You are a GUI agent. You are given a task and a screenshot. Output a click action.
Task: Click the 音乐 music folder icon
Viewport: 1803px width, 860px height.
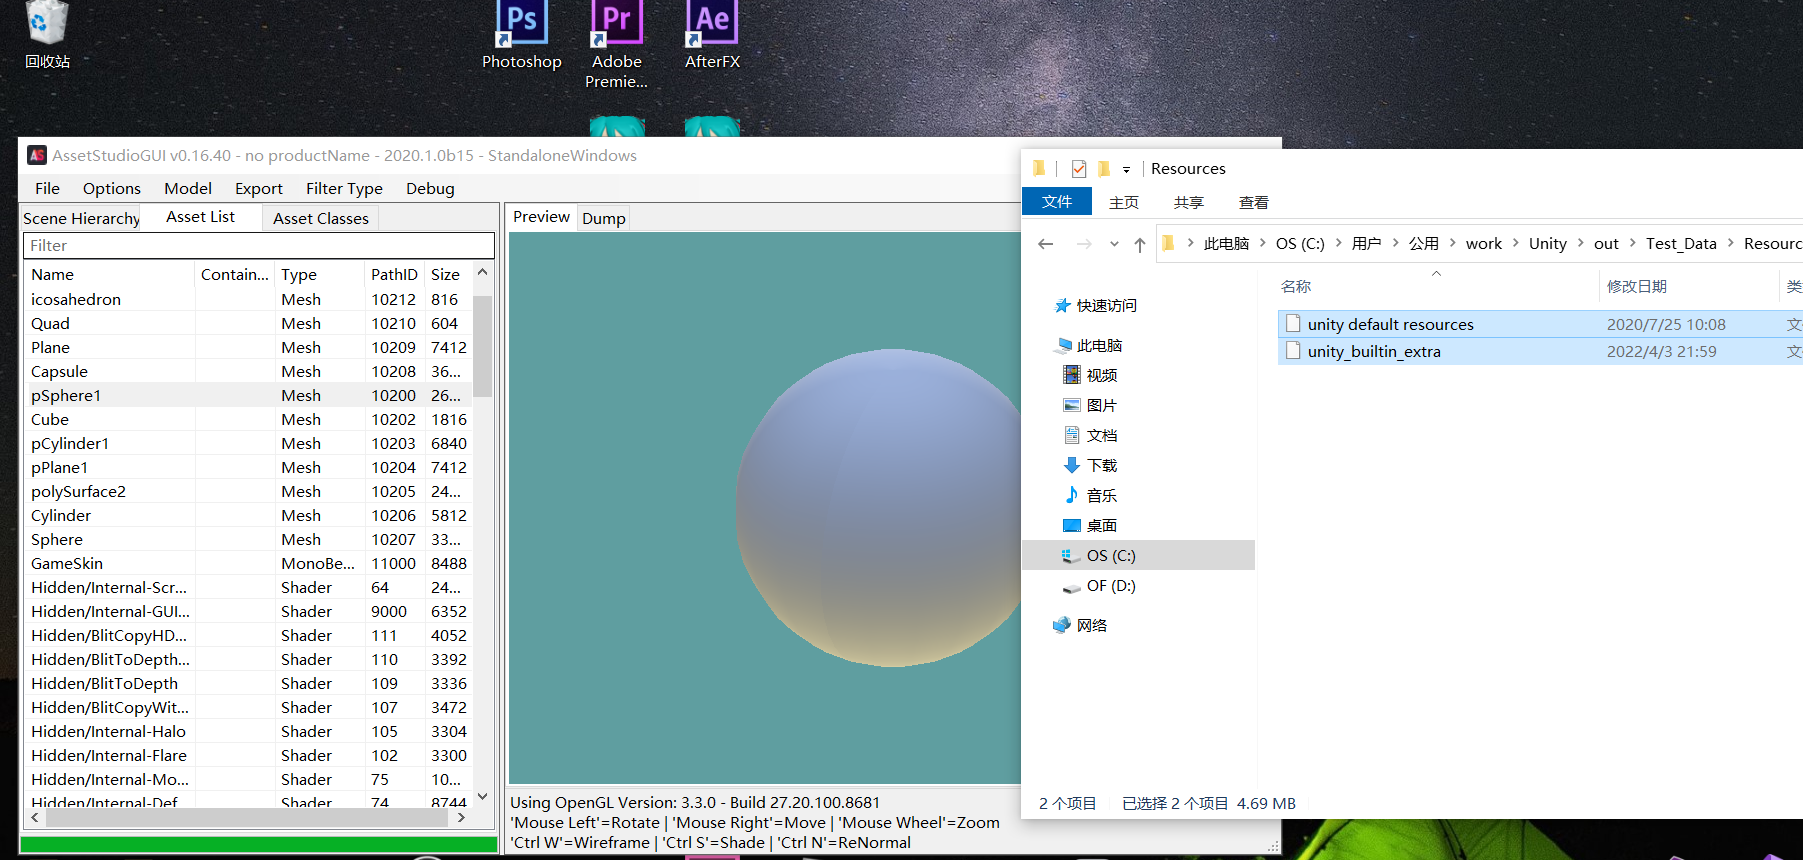pyautogui.click(x=1072, y=496)
